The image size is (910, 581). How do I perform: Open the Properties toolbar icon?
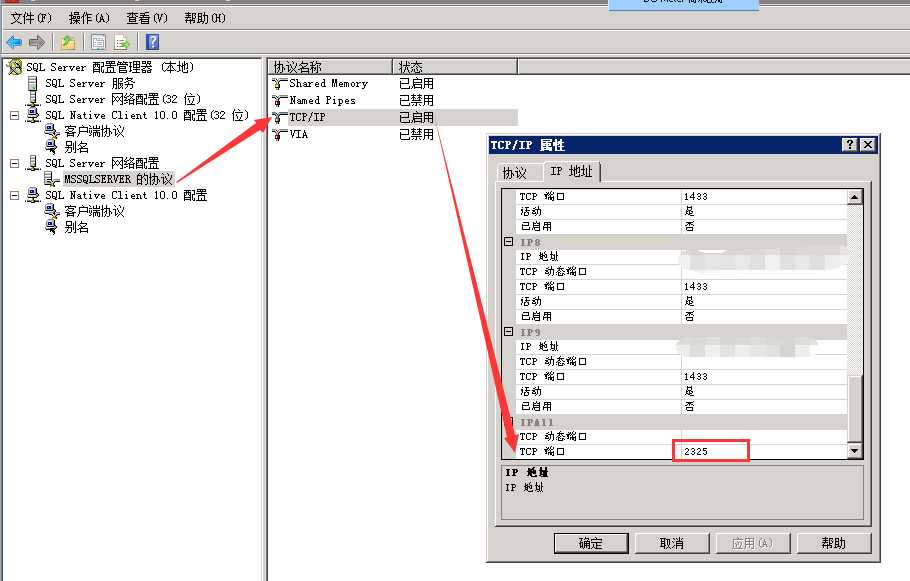pos(99,42)
